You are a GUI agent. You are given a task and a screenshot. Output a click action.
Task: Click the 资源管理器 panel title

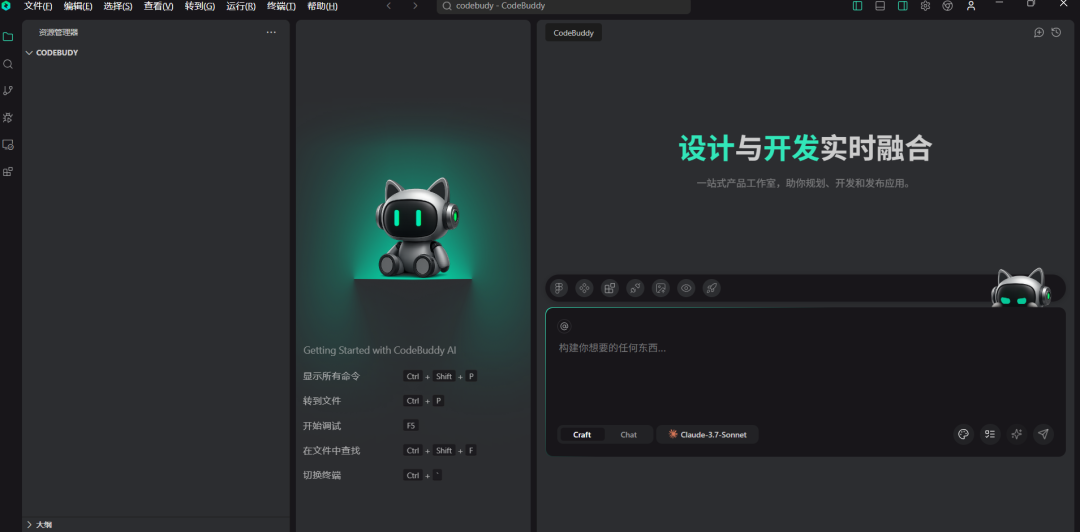(x=59, y=32)
